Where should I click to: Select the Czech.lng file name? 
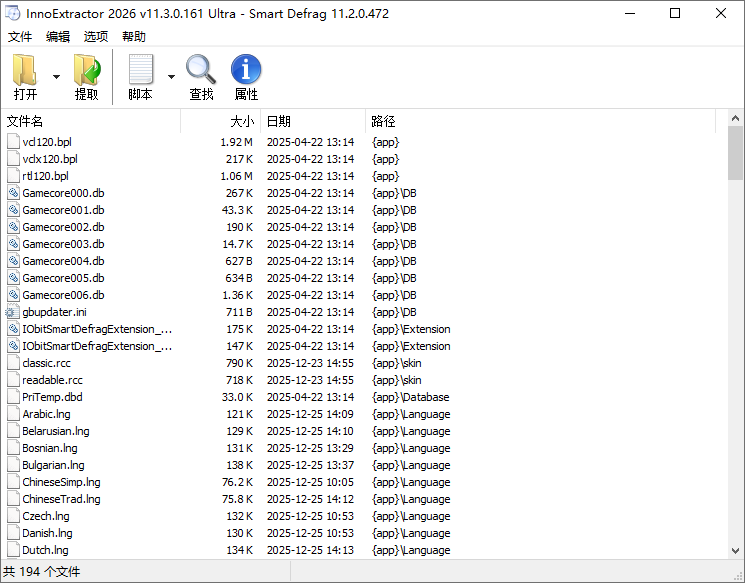pyautogui.click(x=46, y=516)
